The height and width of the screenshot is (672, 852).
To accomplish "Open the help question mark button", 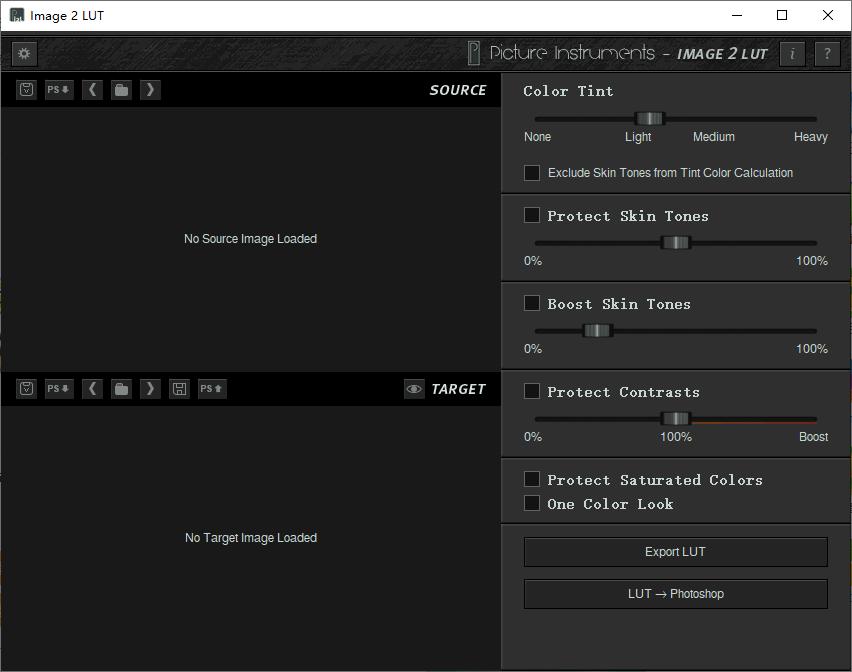I will (x=827, y=54).
